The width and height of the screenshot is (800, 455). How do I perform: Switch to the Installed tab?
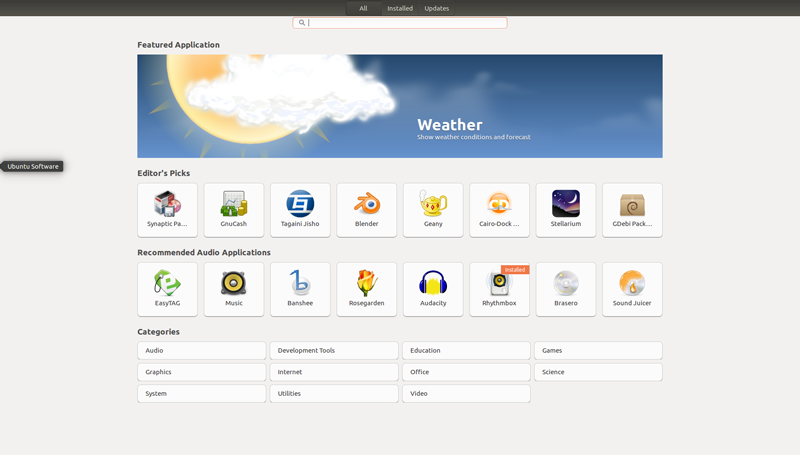point(400,8)
